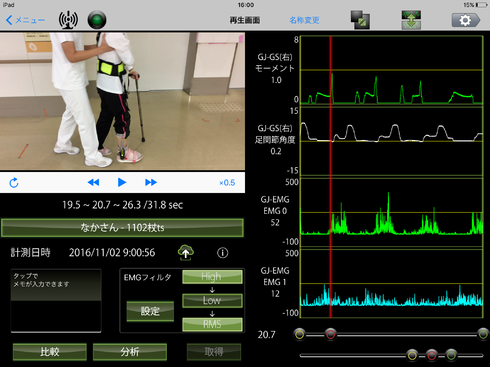Select the green end handle on the upper slider
490x367 pixels.
[x=483, y=334]
